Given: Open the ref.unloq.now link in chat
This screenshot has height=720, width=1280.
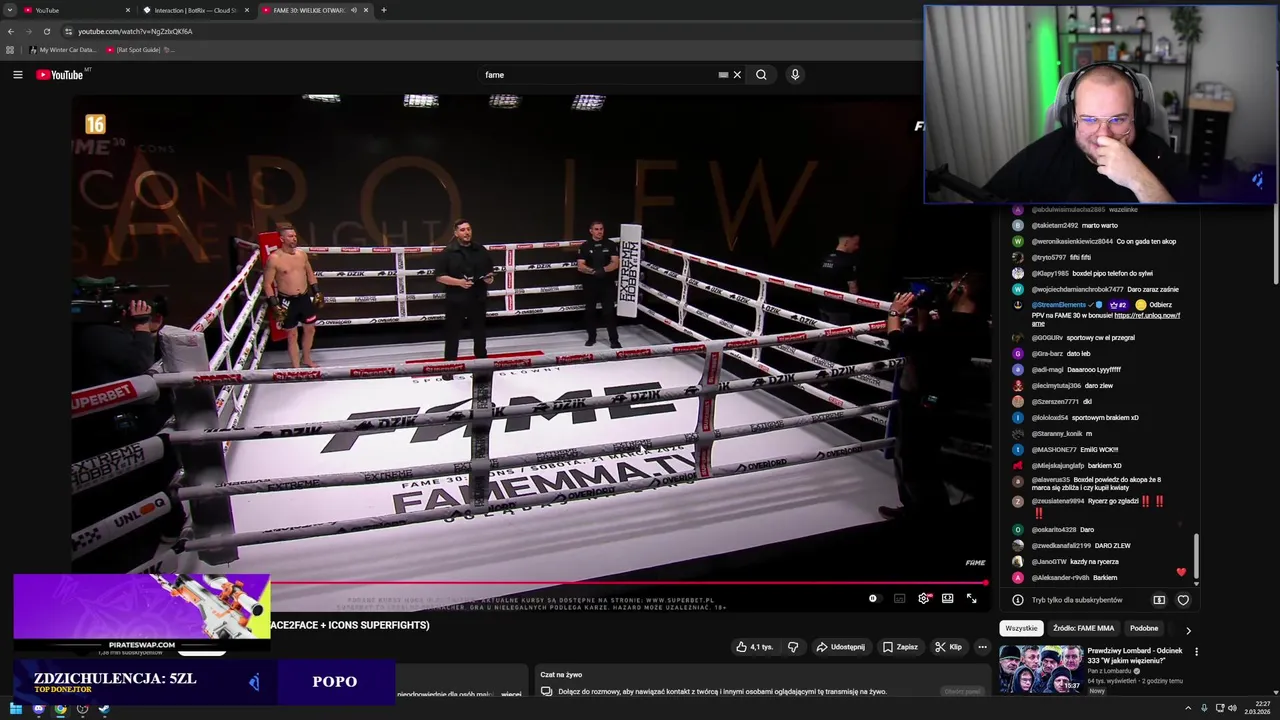Looking at the screenshot, I should tap(1146, 316).
